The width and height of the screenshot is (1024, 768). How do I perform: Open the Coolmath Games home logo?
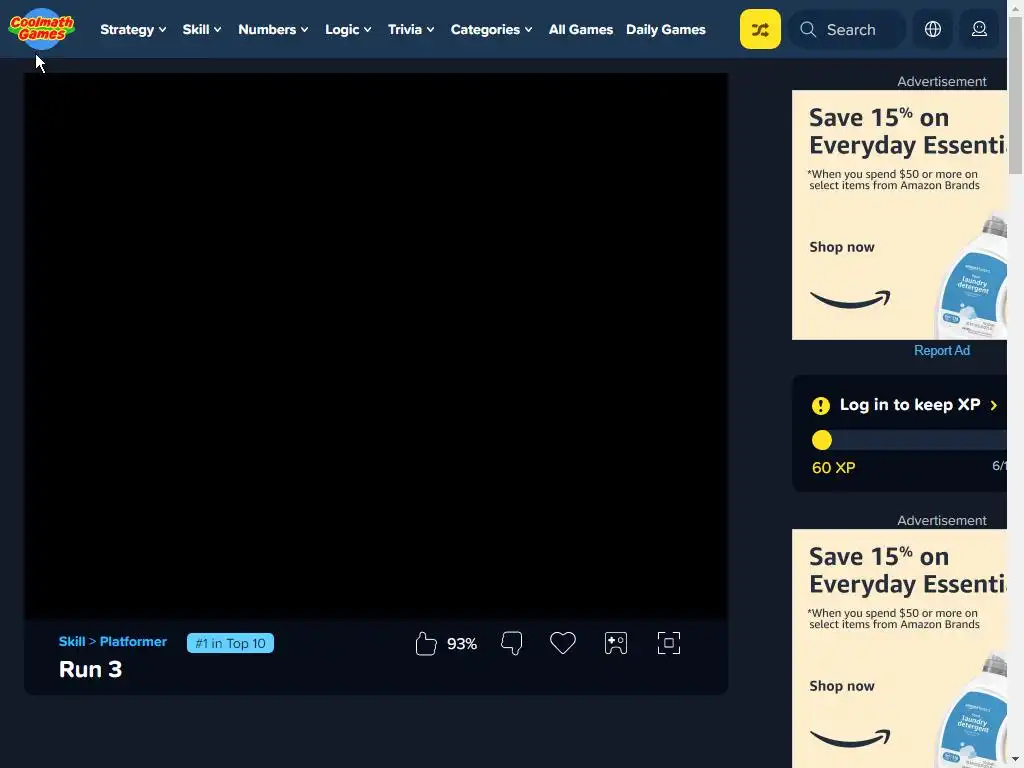pyautogui.click(x=42, y=29)
